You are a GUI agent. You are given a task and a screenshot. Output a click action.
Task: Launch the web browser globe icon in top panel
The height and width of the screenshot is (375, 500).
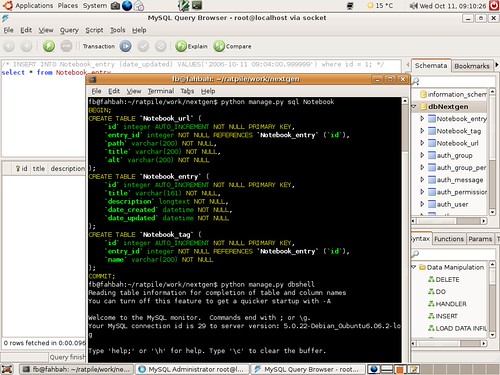[x=127, y=5]
